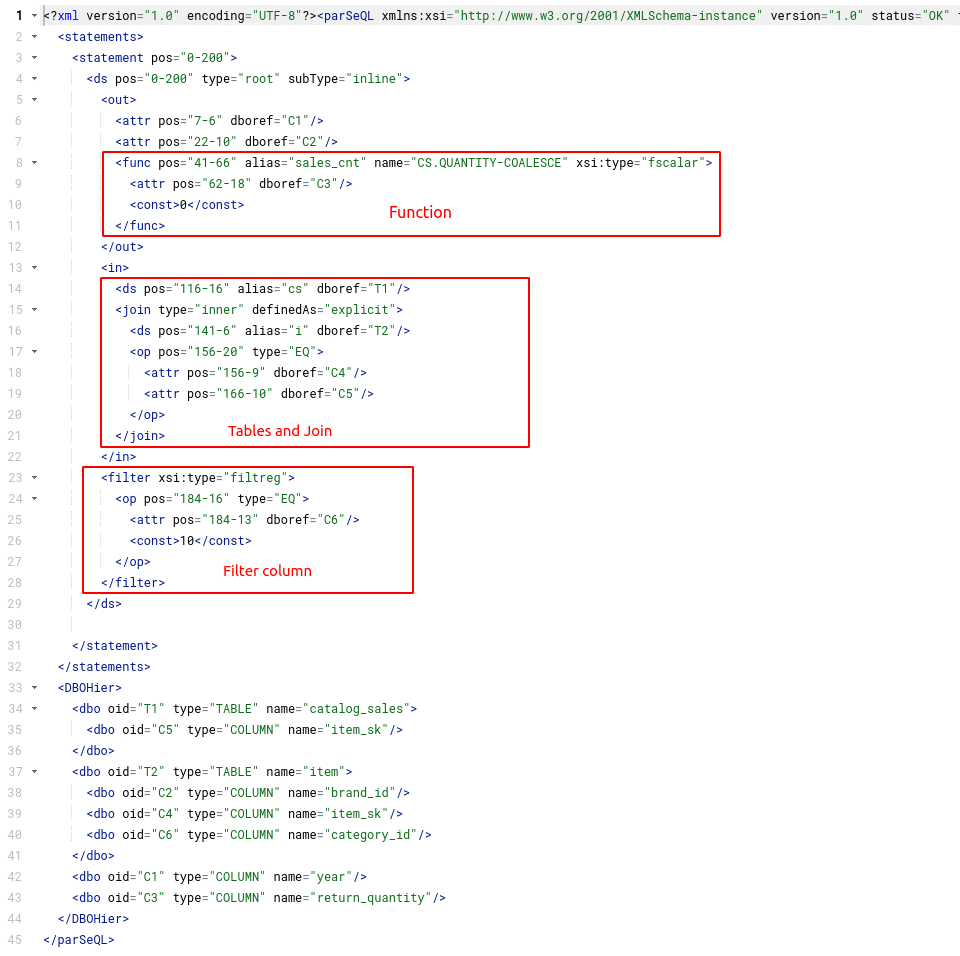
Task: Collapse the func element at line 8
Action: [x=34, y=162]
